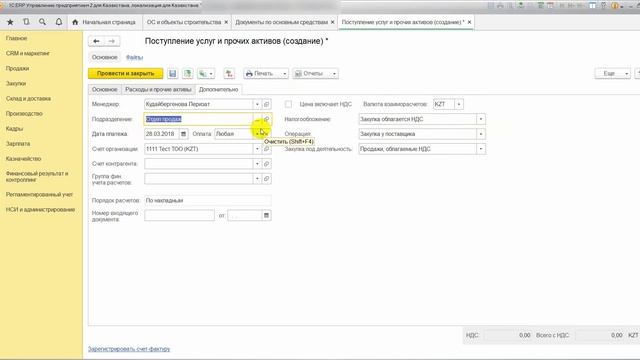640x360 pixels.
Task: Click the forward arrow navigation button
Action: click(112, 41)
